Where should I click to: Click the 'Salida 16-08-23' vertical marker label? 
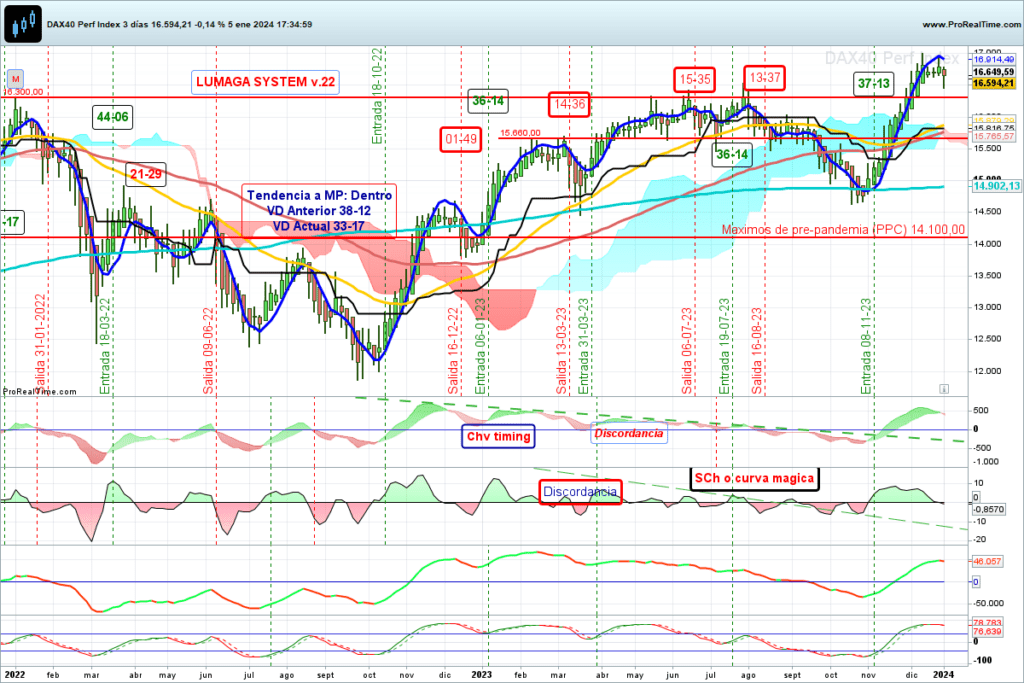[x=757, y=351]
